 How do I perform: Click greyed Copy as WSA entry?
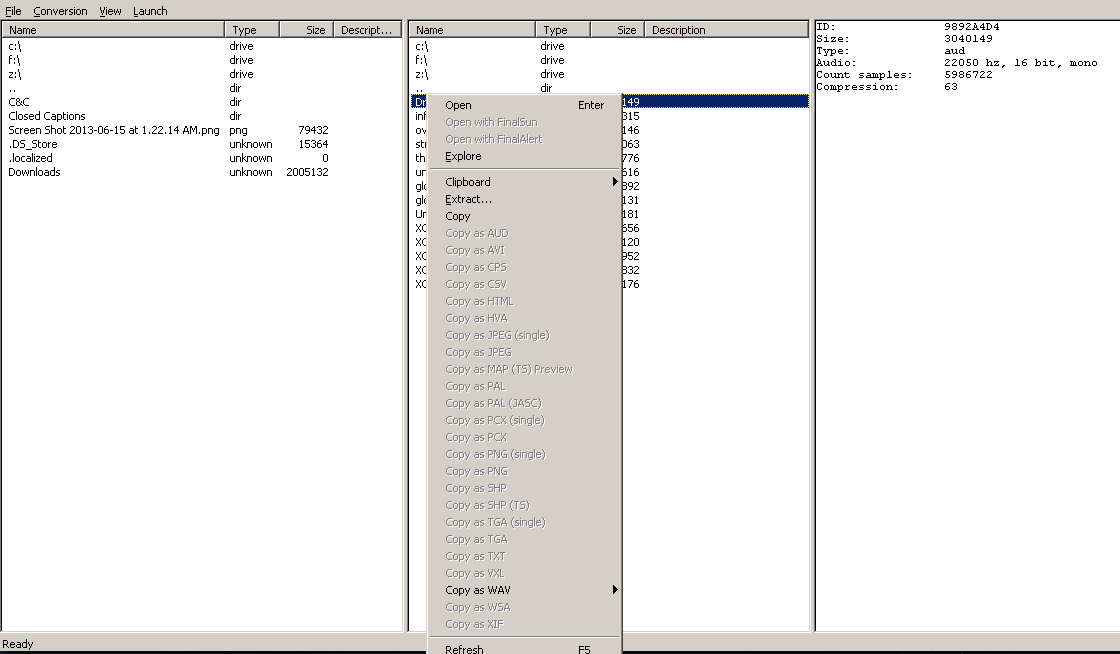tap(524, 608)
